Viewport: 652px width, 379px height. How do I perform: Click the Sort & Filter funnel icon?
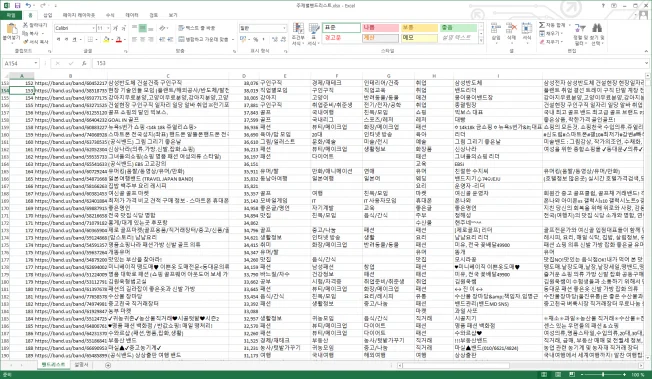tap(579, 28)
